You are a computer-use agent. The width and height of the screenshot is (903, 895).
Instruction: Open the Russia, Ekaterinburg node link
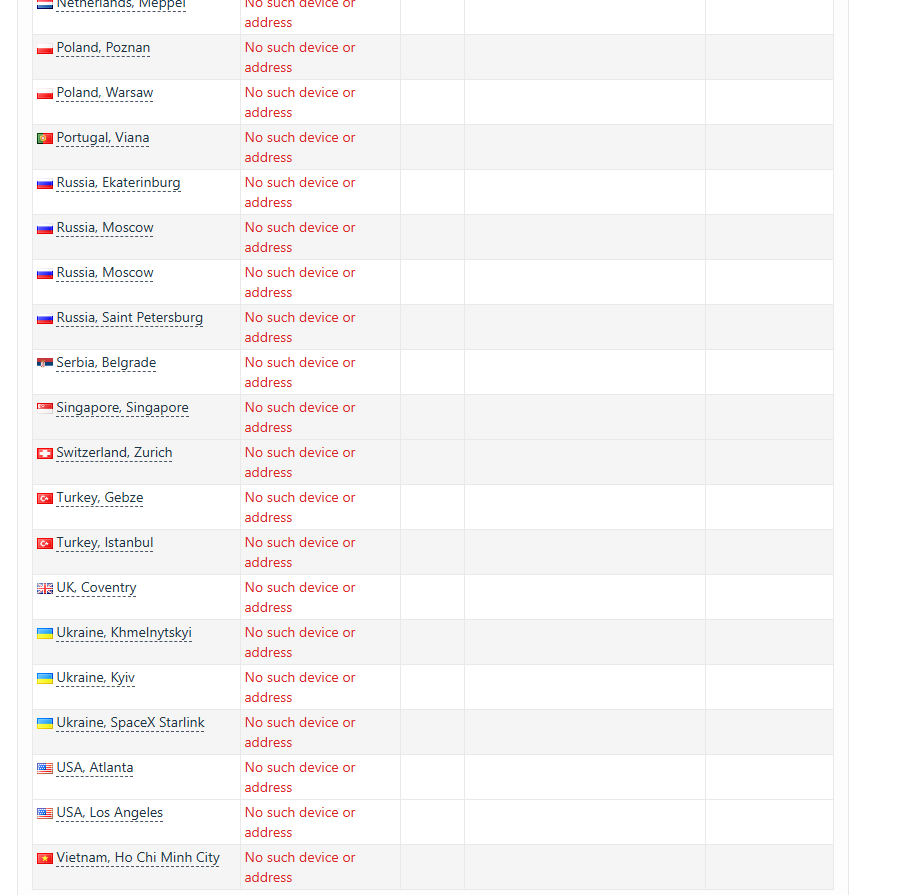click(118, 183)
